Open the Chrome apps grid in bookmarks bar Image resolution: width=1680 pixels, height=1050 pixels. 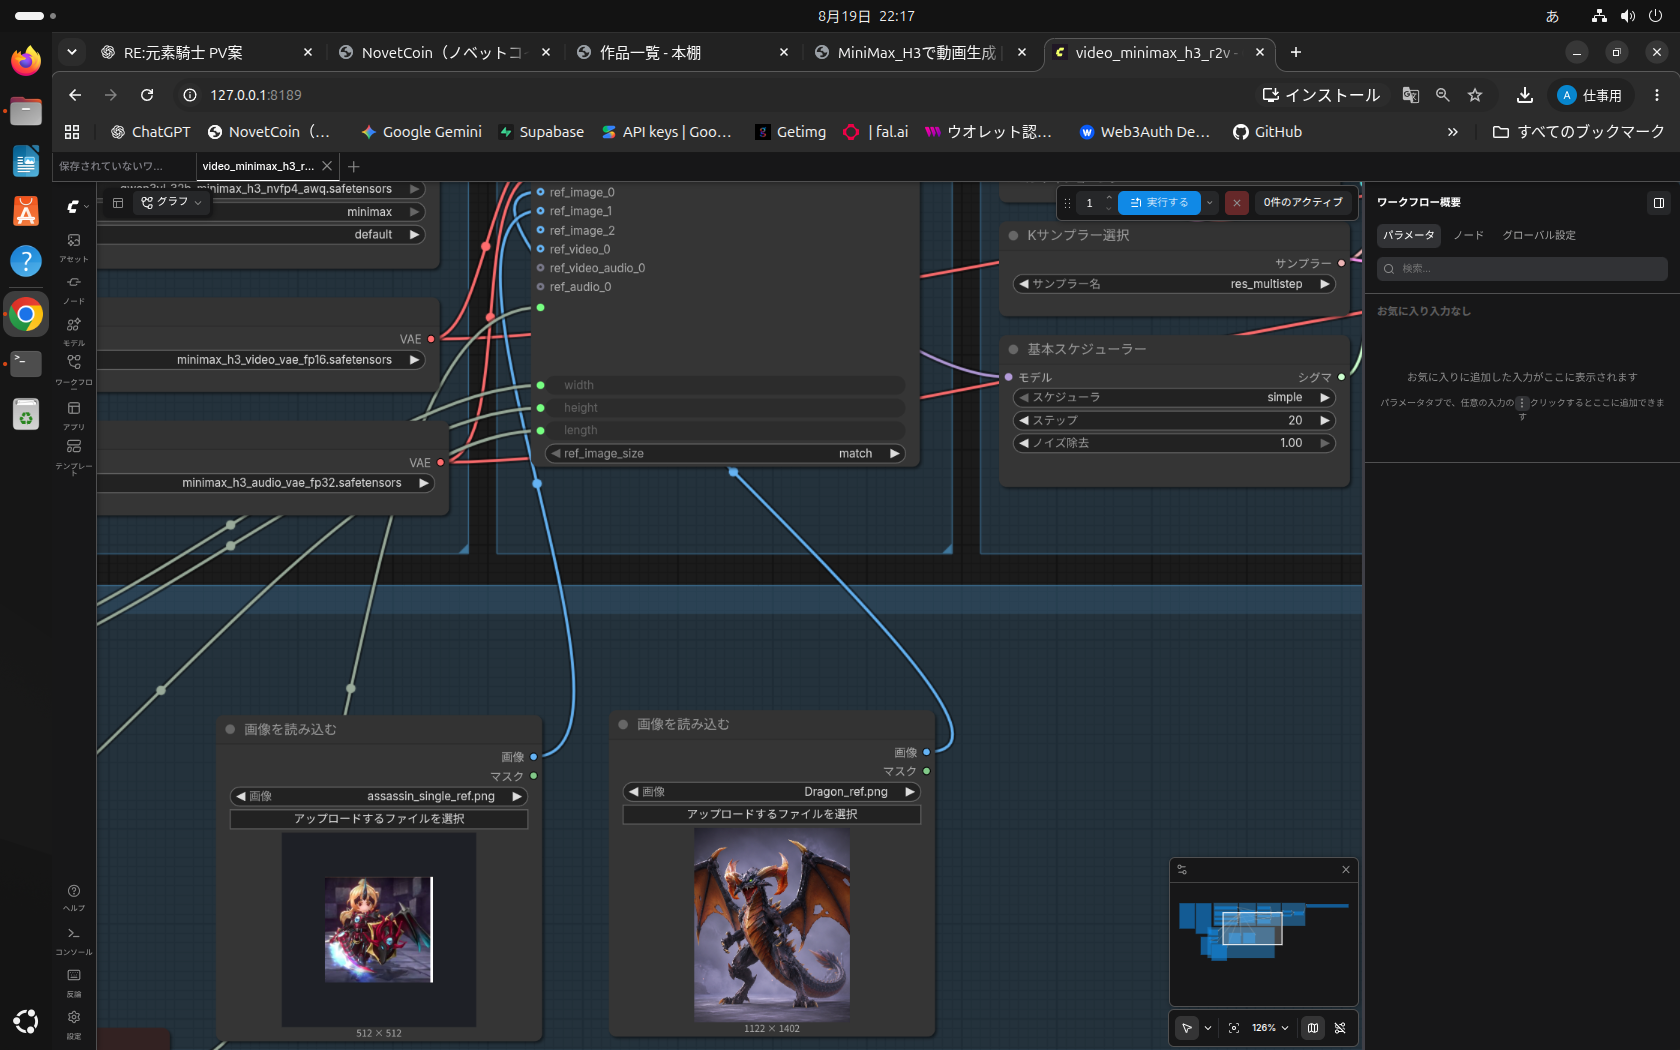pyautogui.click(x=72, y=132)
